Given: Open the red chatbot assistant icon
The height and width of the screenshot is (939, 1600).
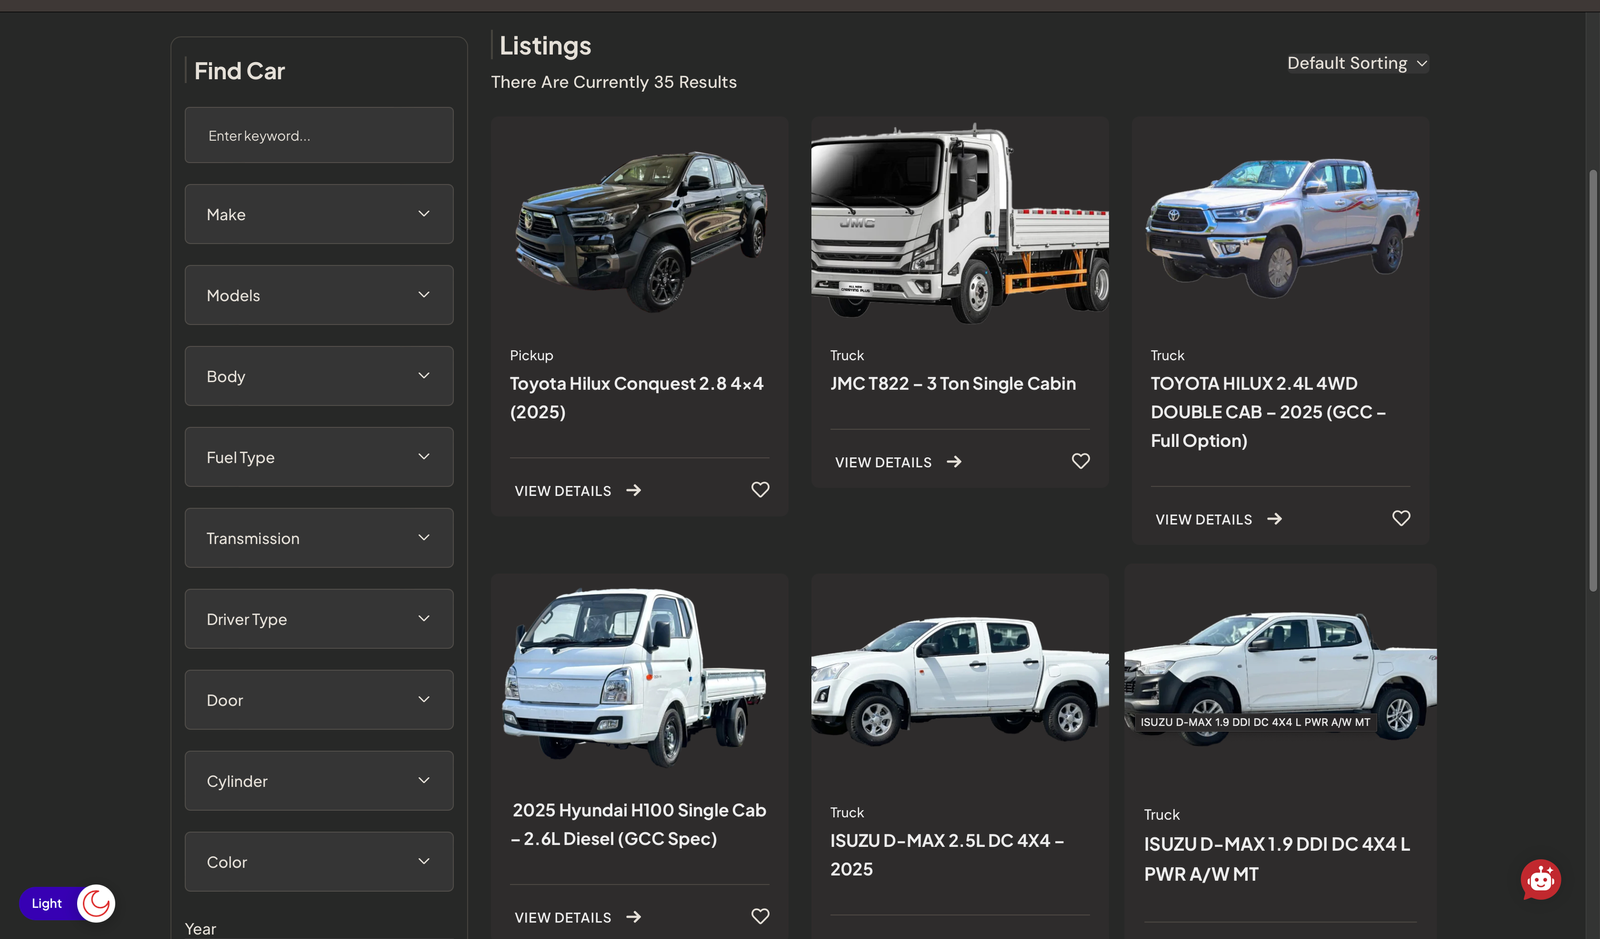Looking at the screenshot, I should coord(1541,880).
